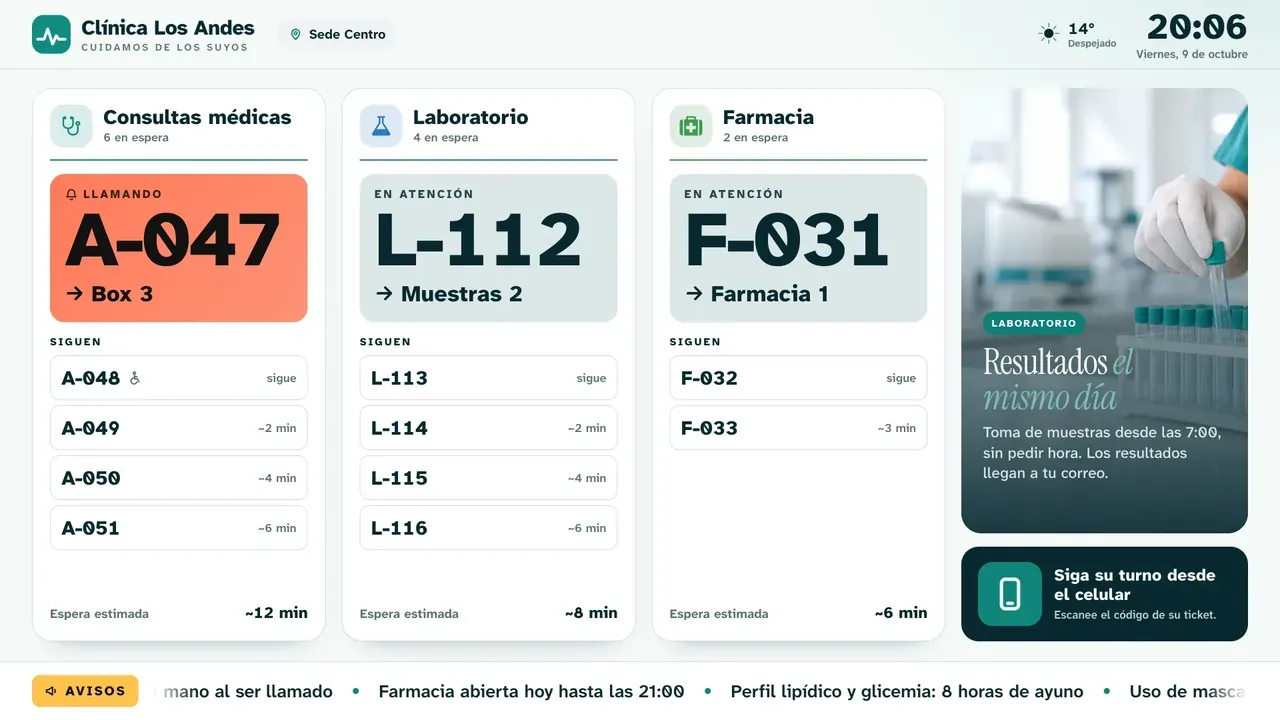
Task: Click the 'Farmacia abierta hoy hasta las 21:00' notice
Action: (531, 691)
